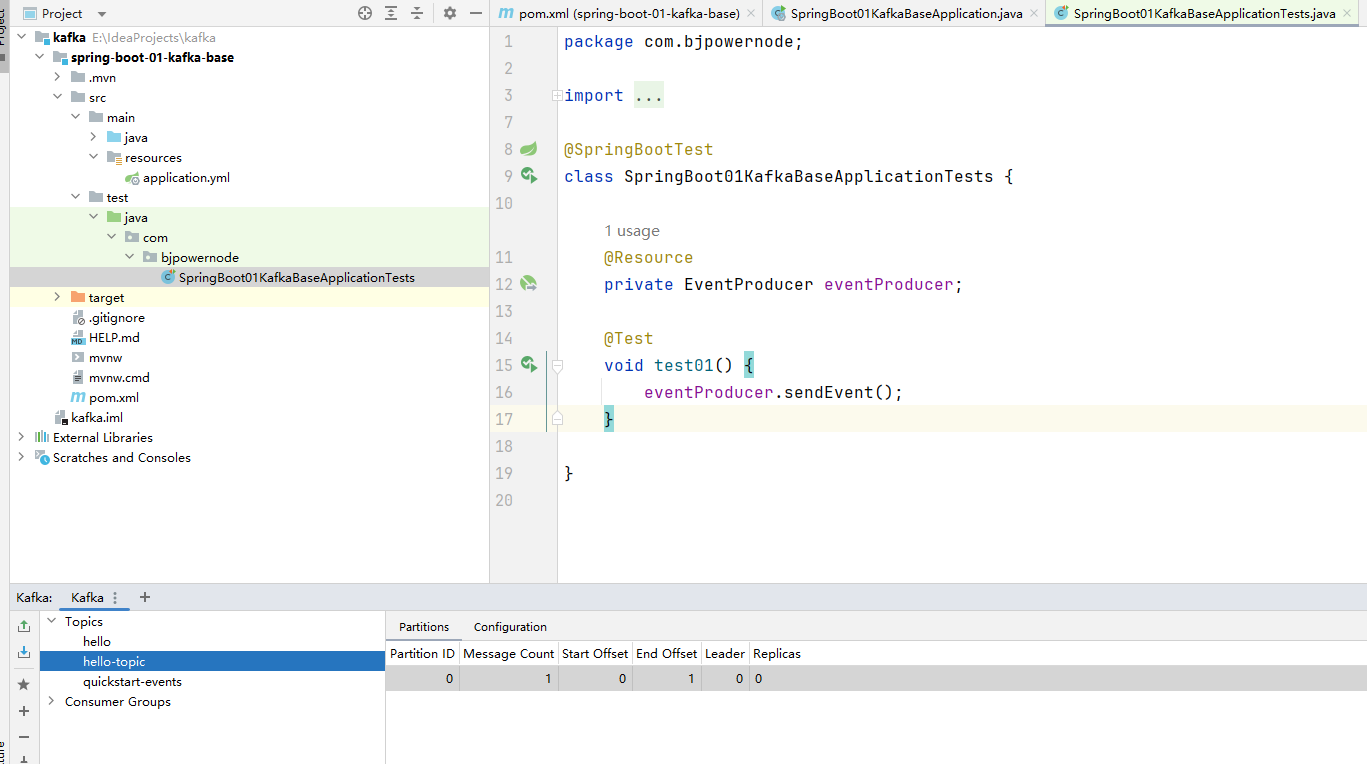Click the Spring leaf gutter icon on line 8
1367x764 pixels.
[x=529, y=149]
